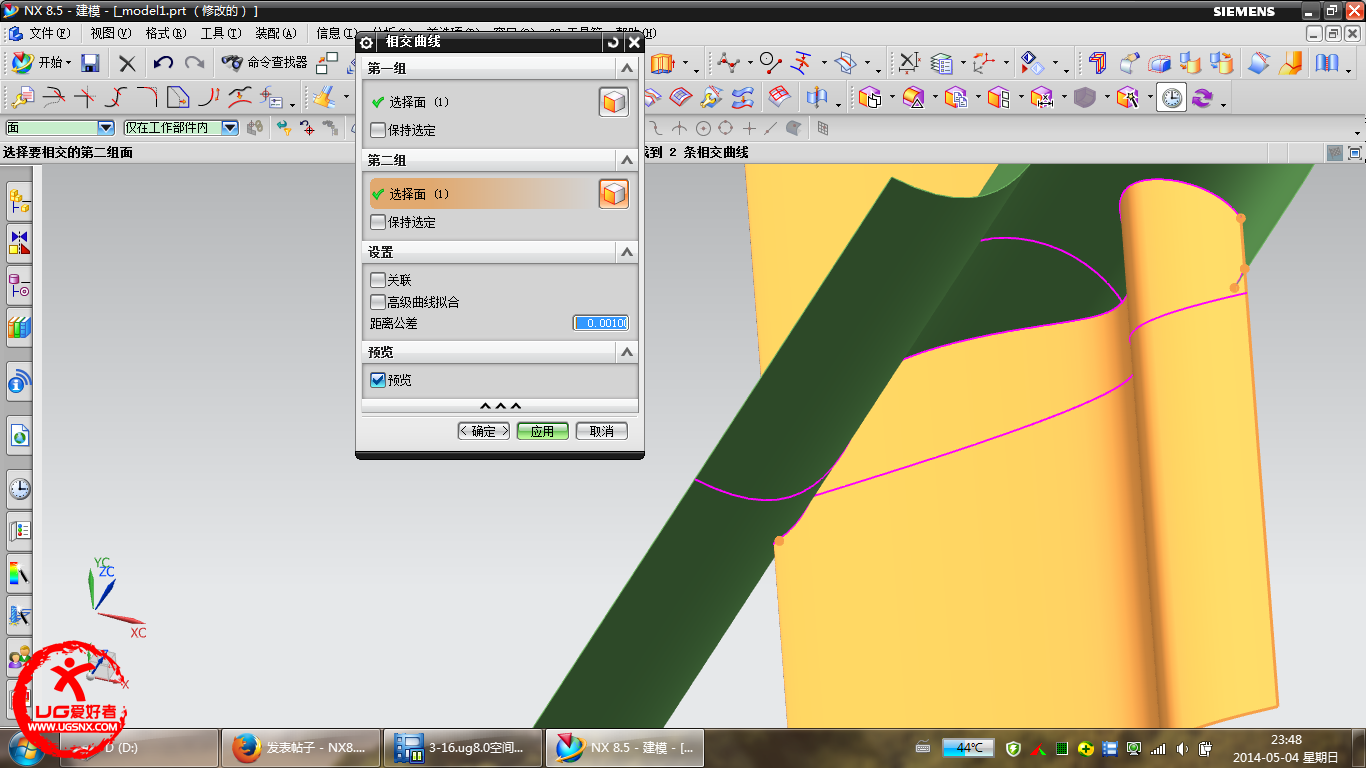Image resolution: width=1366 pixels, height=768 pixels.
Task: Click the circle with line curve icon
Action: (x=770, y=63)
